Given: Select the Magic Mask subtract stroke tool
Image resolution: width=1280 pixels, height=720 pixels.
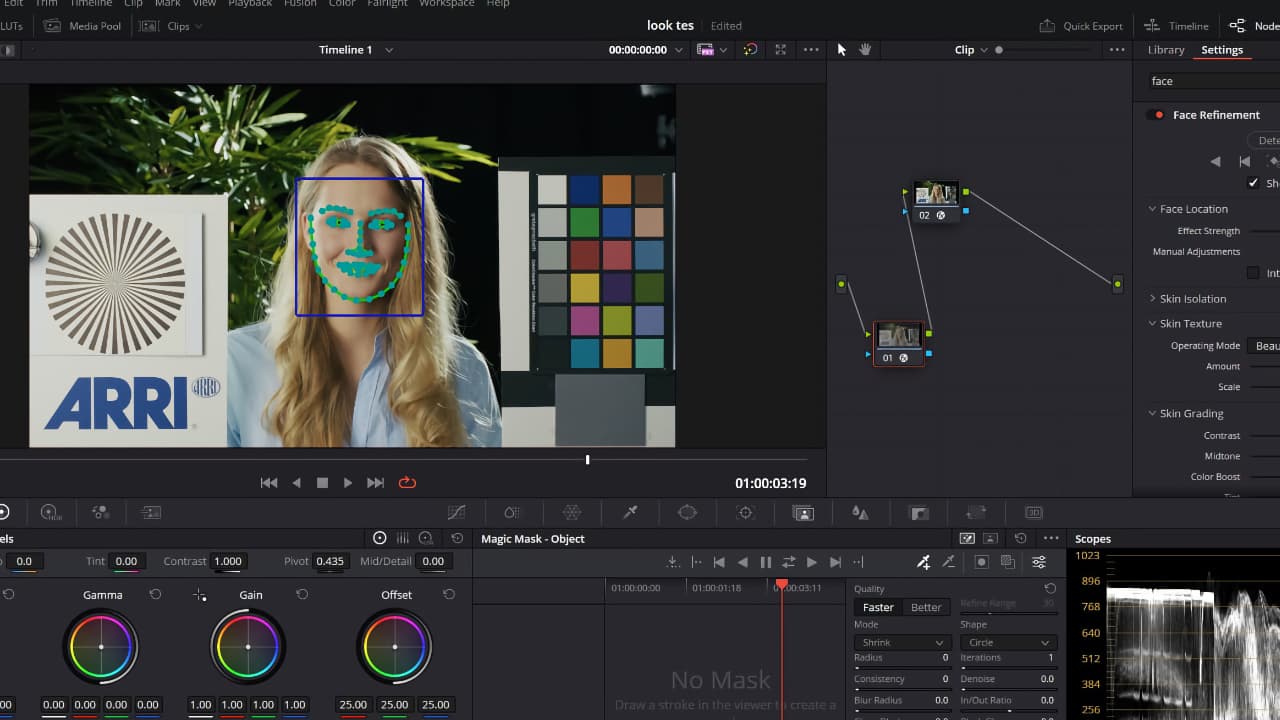Looking at the screenshot, I should (x=948, y=562).
